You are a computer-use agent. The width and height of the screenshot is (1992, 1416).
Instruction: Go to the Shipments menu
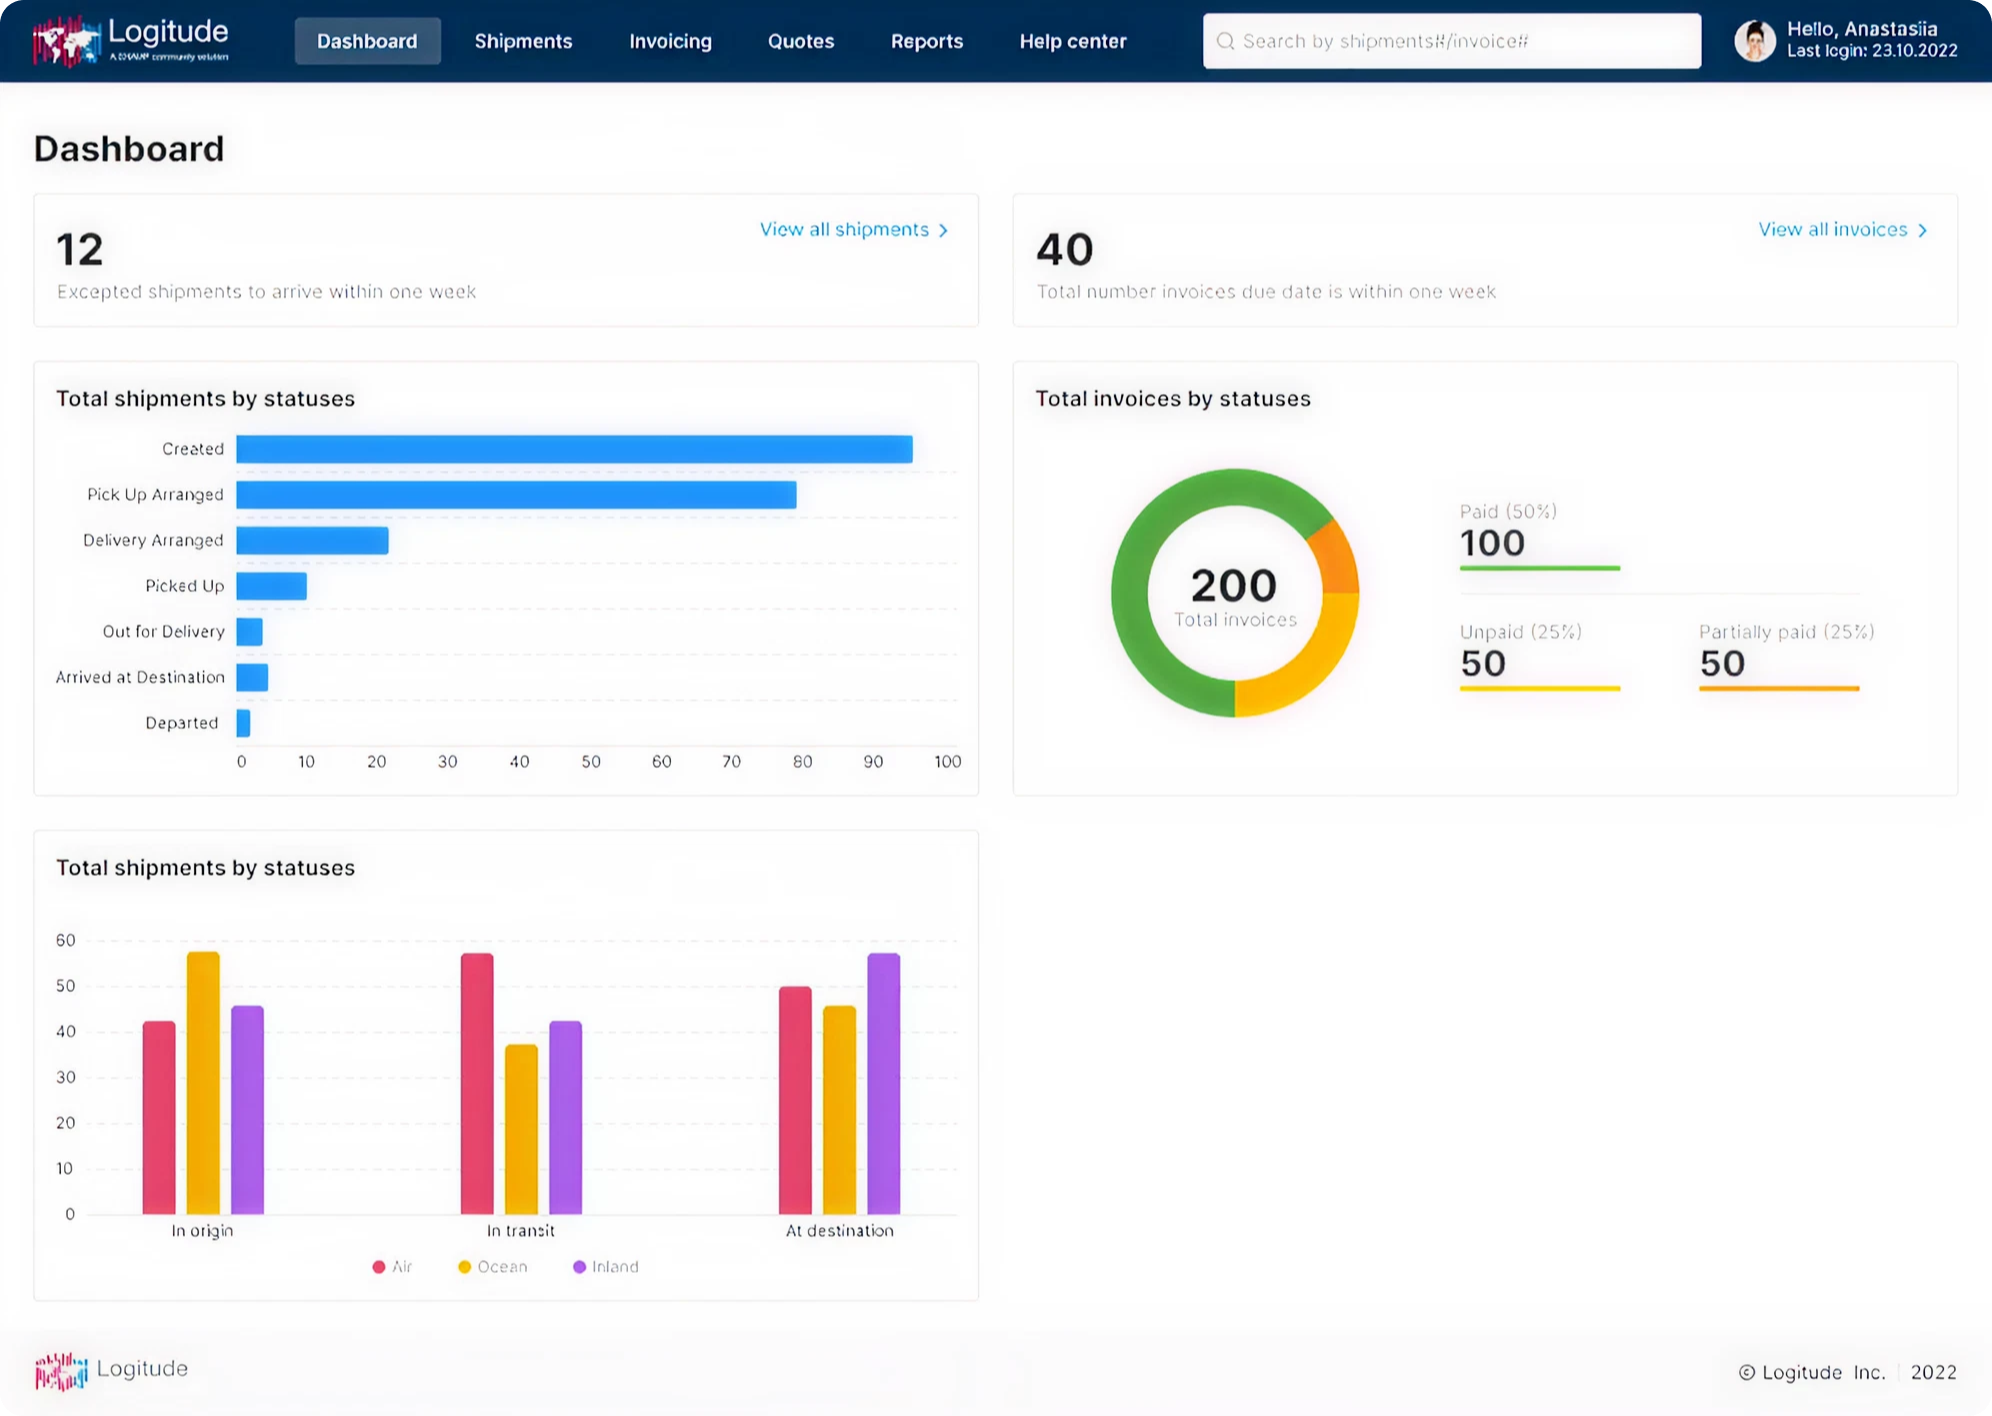523,41
